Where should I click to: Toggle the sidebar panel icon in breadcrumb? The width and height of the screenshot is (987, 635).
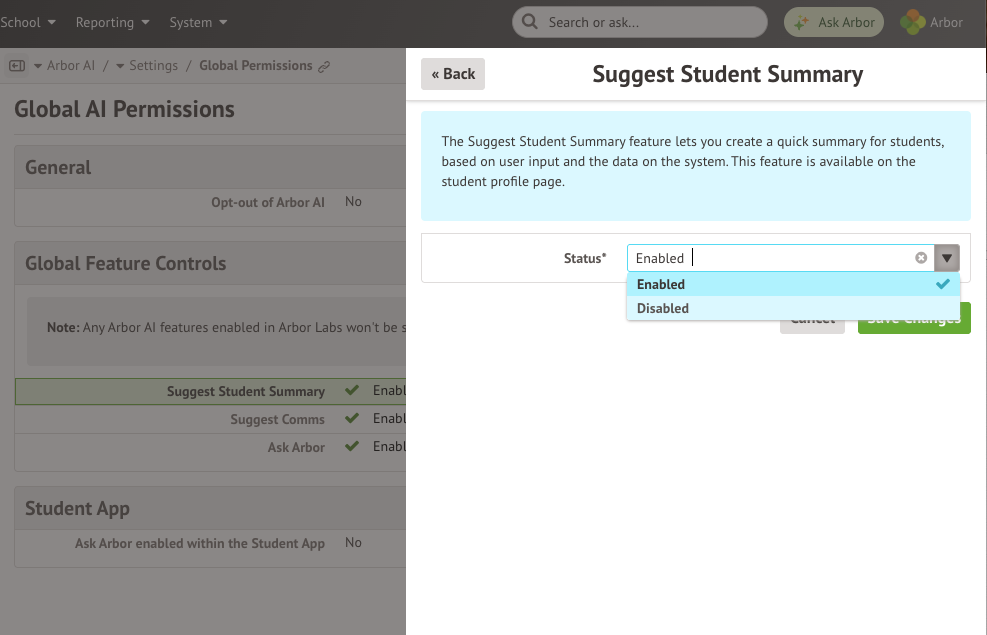point(17,66)
